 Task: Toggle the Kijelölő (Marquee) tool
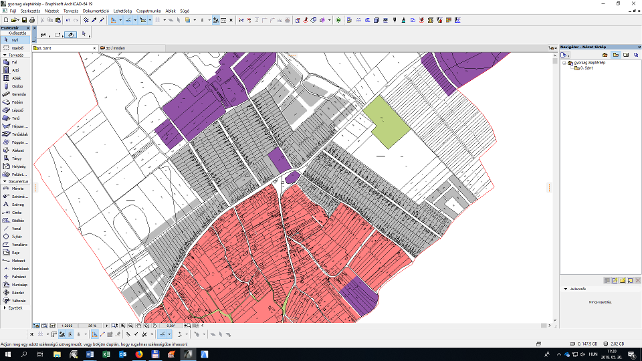15,48
